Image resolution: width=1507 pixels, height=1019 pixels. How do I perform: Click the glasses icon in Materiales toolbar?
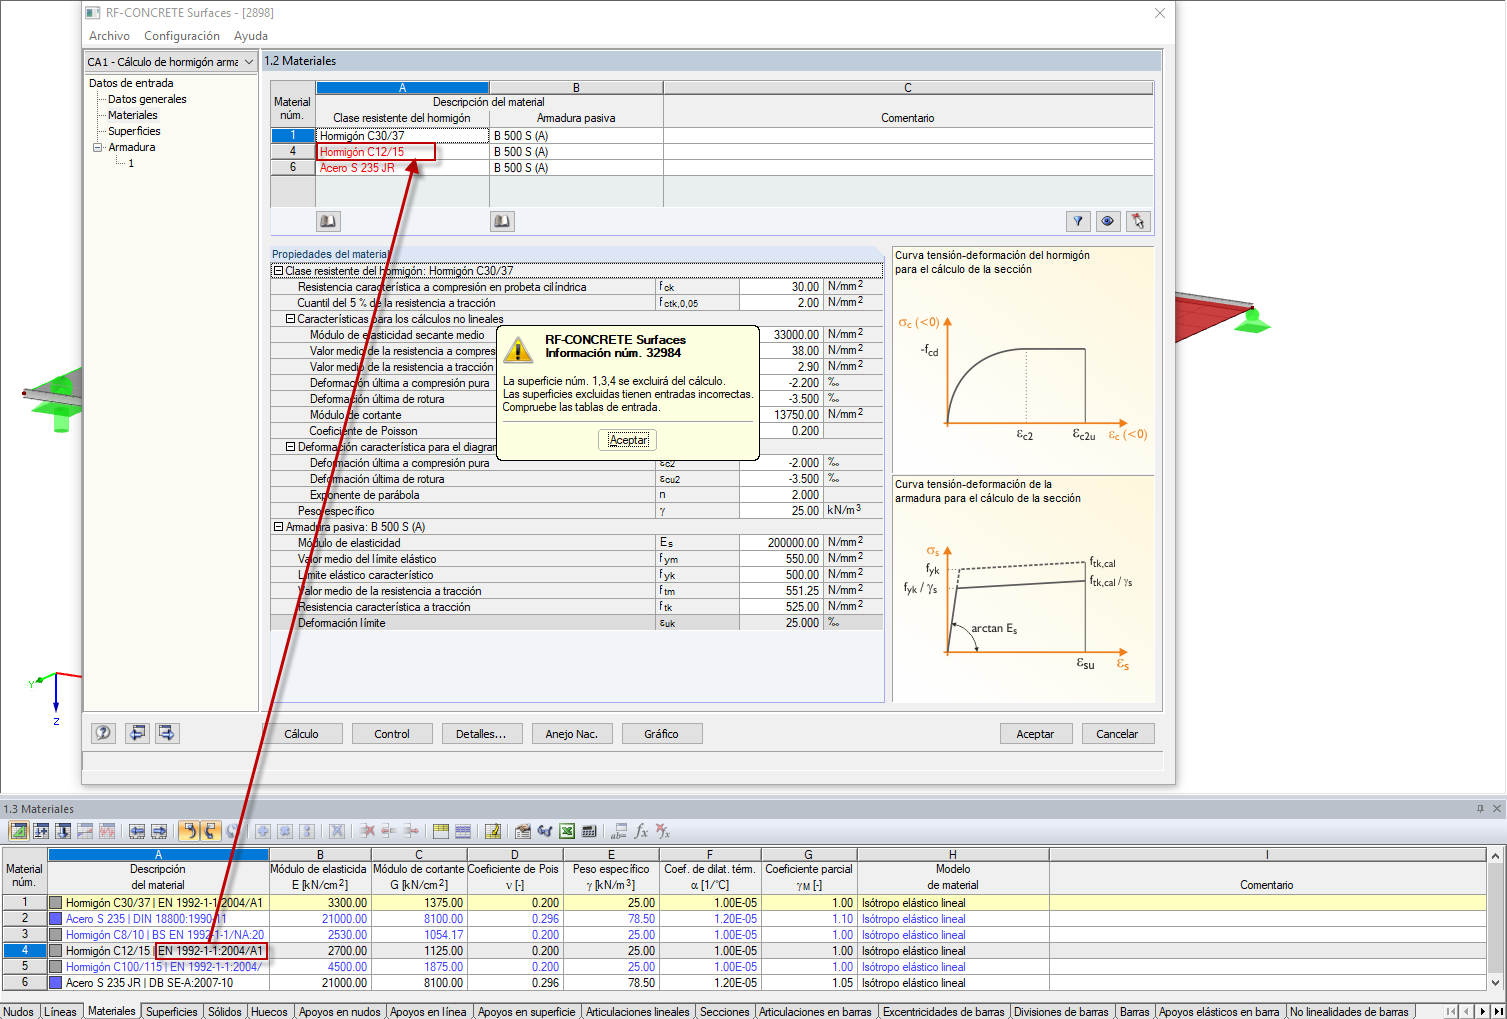545,831
